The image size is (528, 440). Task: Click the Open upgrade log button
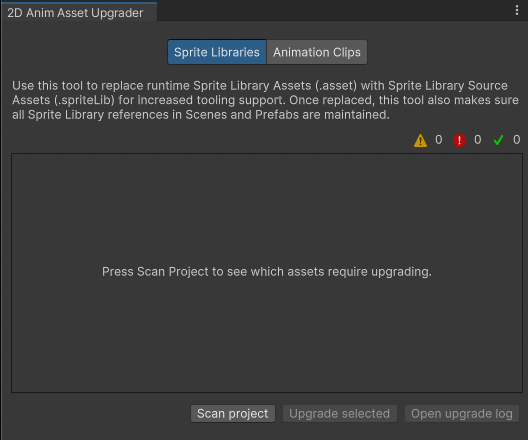462,413
